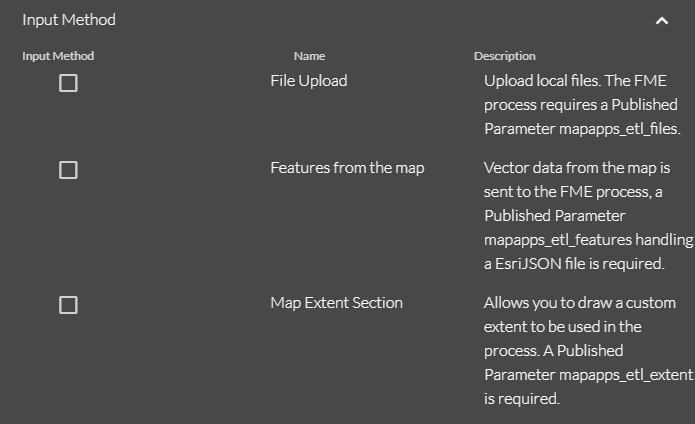Select the Map Extent Section label

point(336,302)
